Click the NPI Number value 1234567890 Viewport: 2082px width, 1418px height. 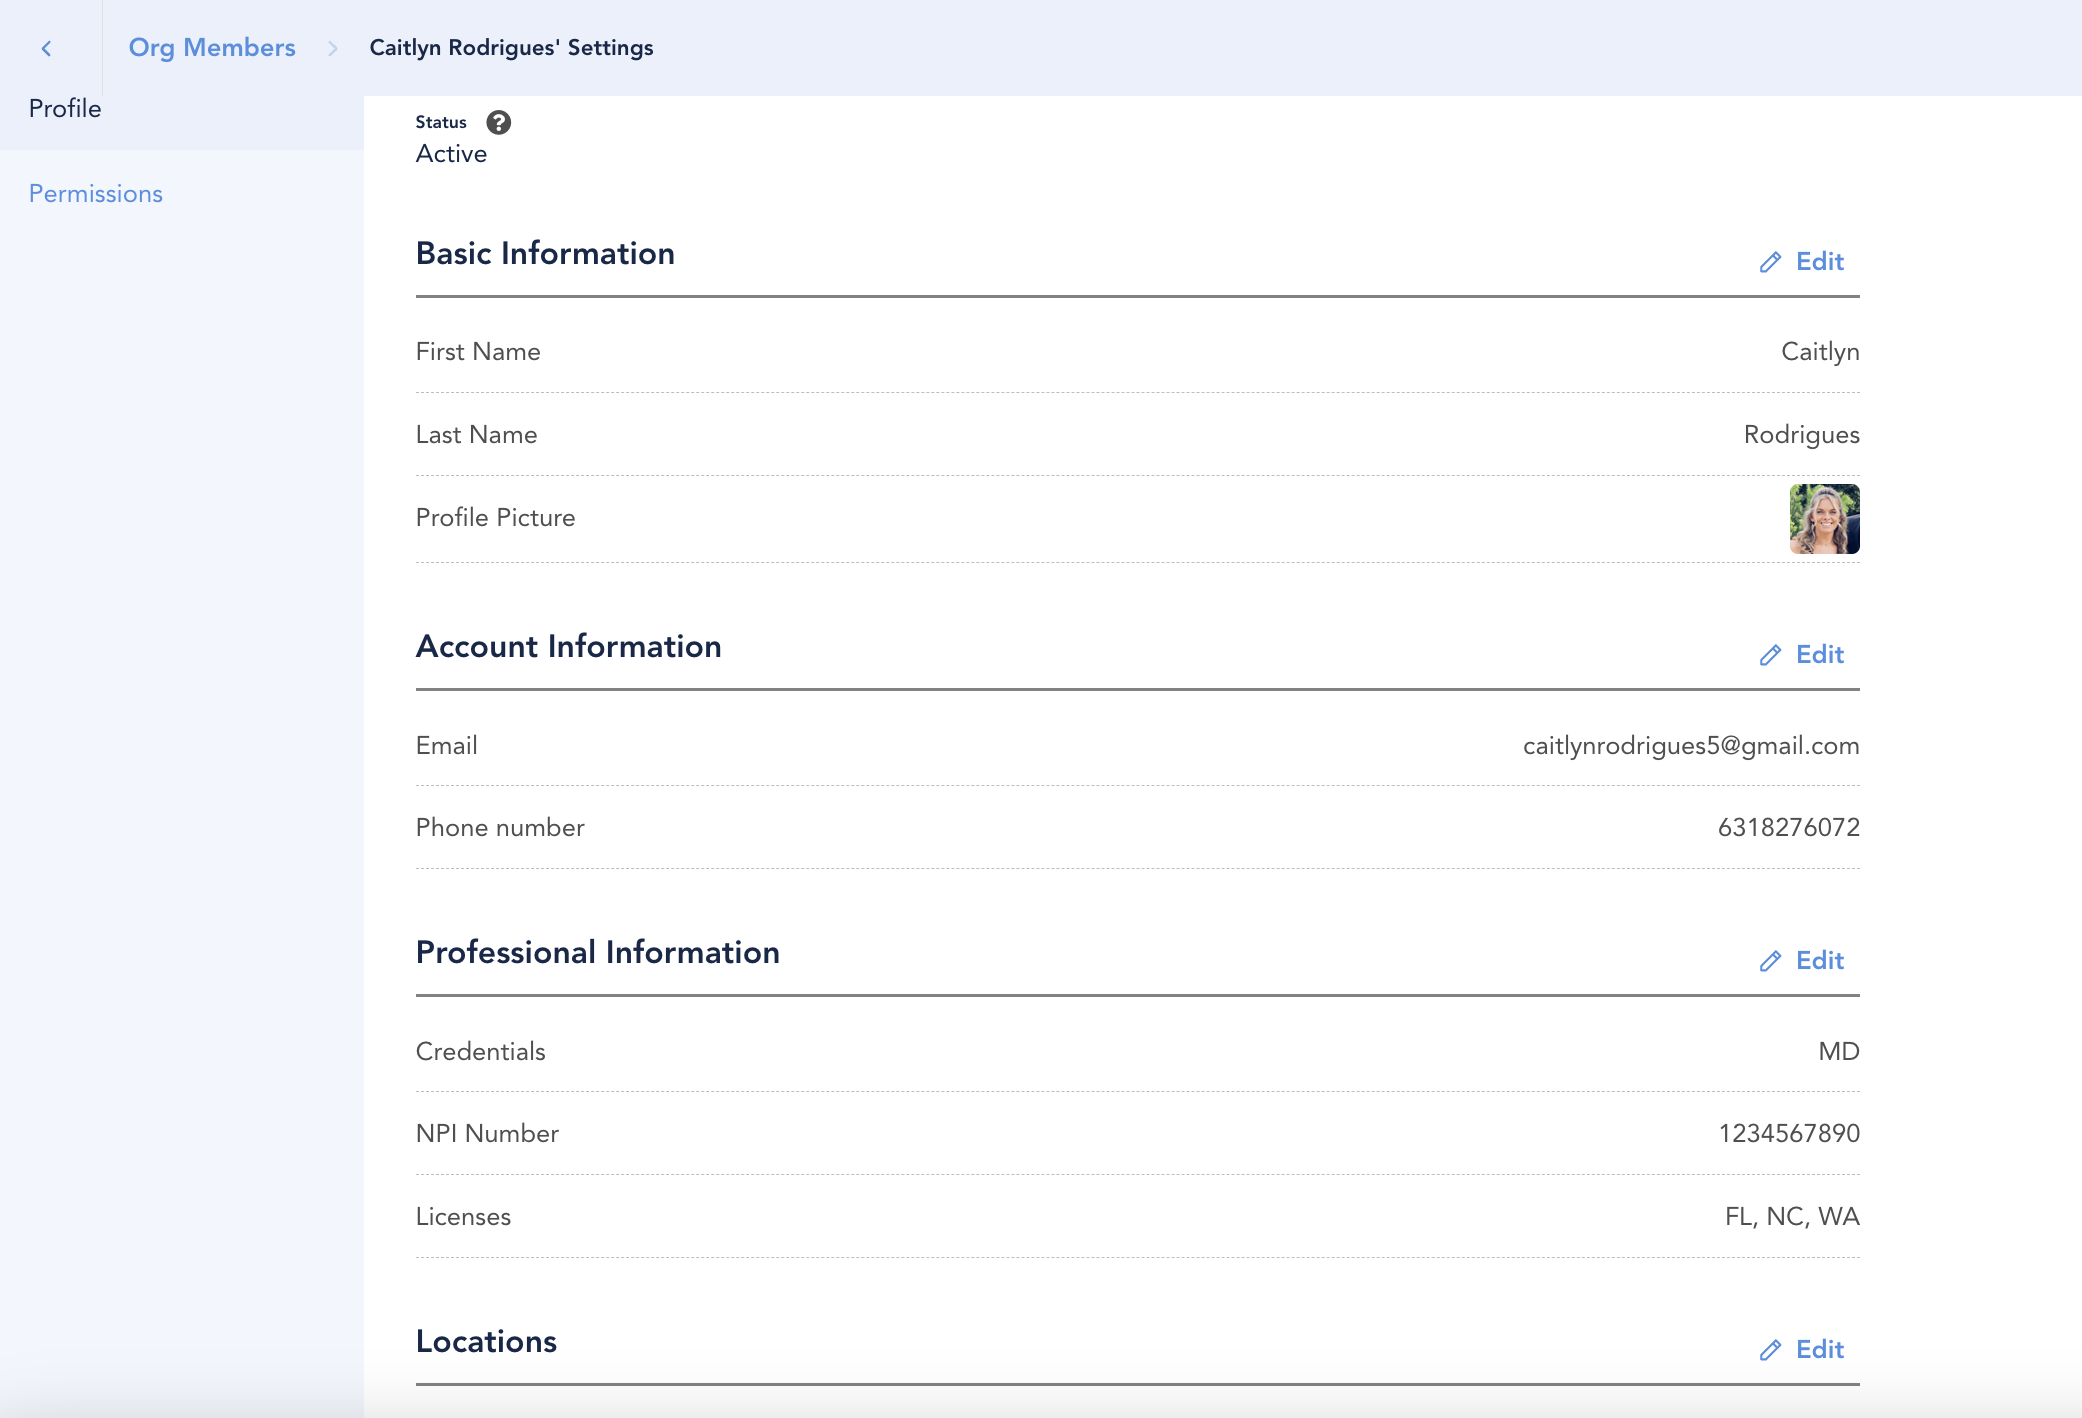1788,1134
